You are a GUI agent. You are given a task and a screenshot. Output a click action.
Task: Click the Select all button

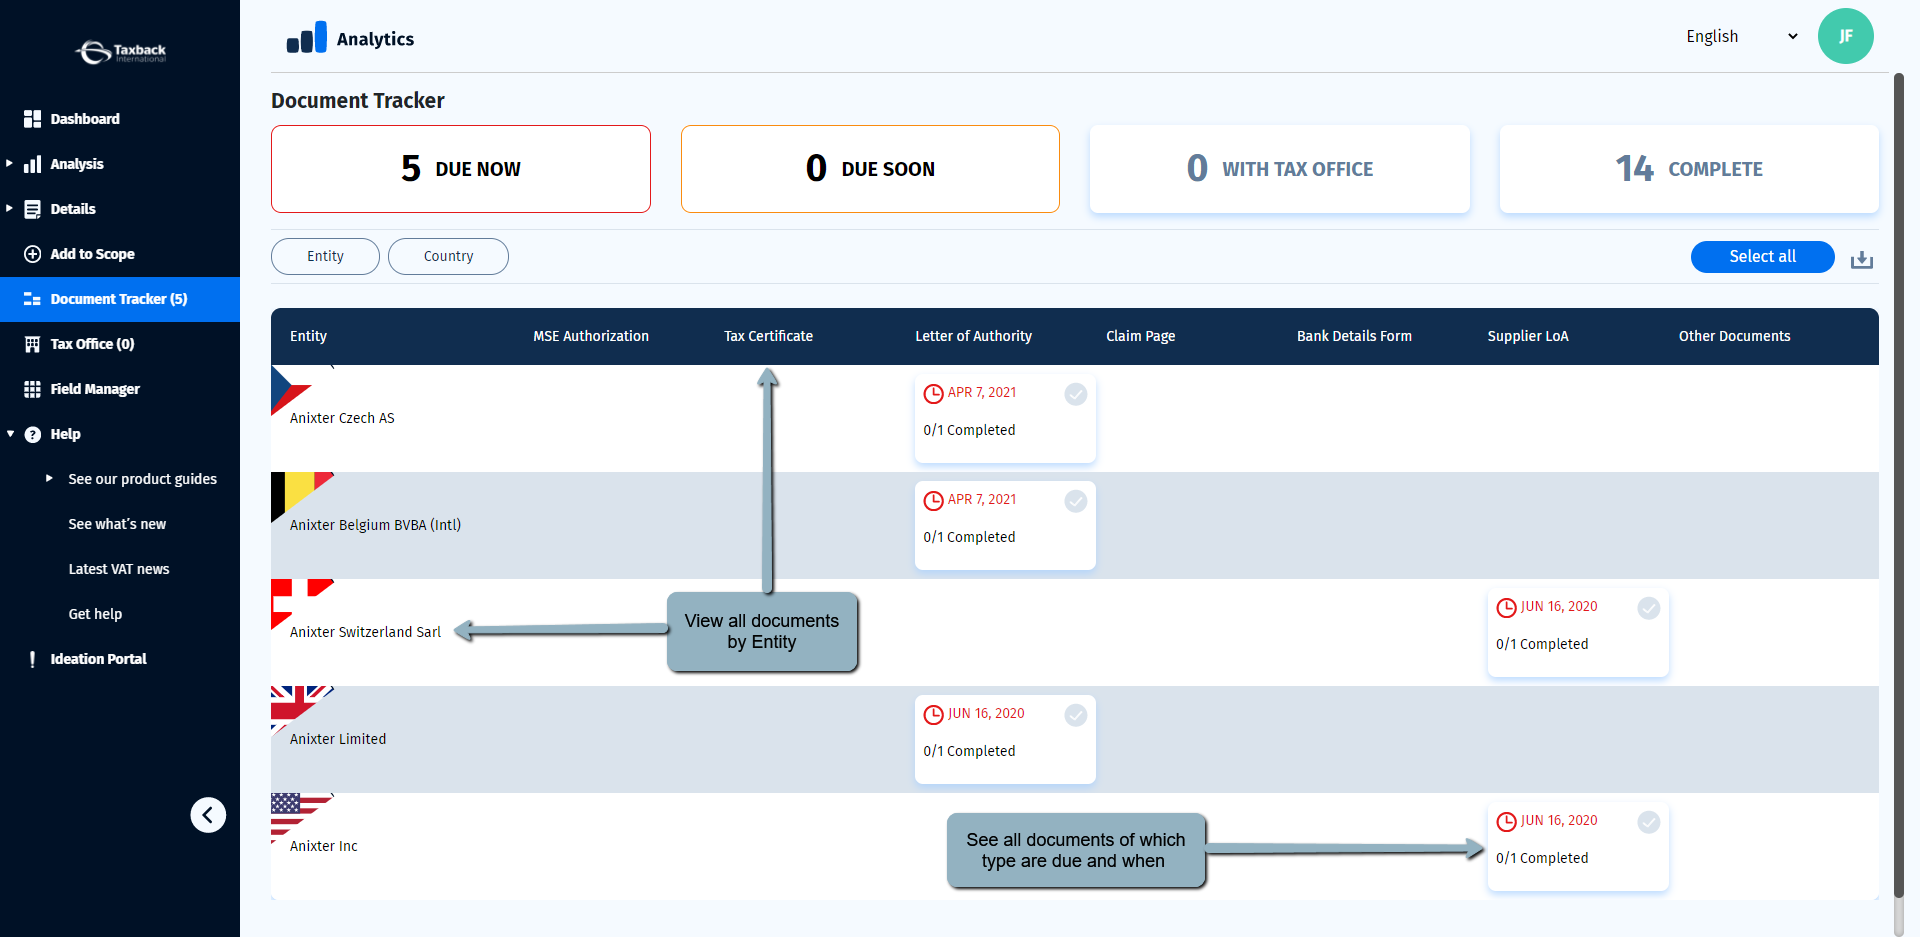(x=1762, y=257)
